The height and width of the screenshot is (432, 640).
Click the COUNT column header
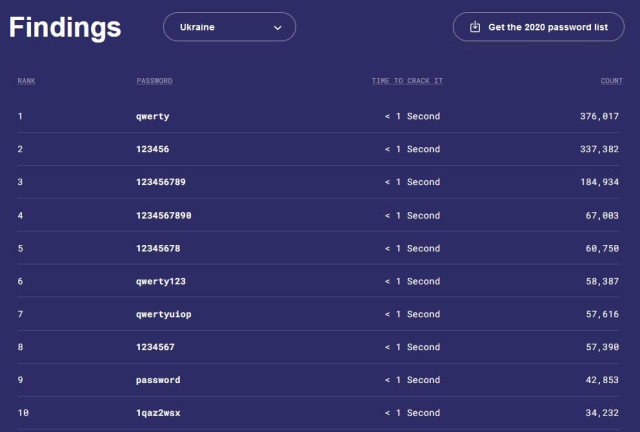click(x=611, y=80)
